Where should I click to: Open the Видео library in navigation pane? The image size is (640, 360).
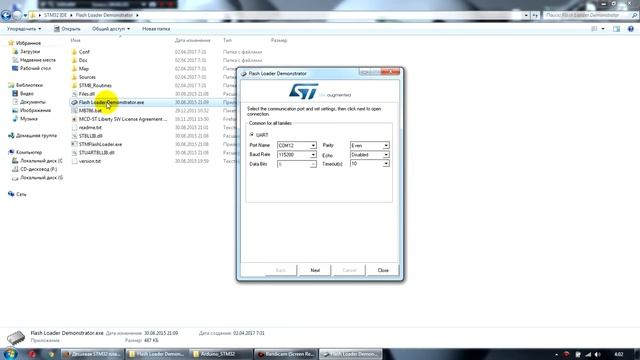pos(23,93)
